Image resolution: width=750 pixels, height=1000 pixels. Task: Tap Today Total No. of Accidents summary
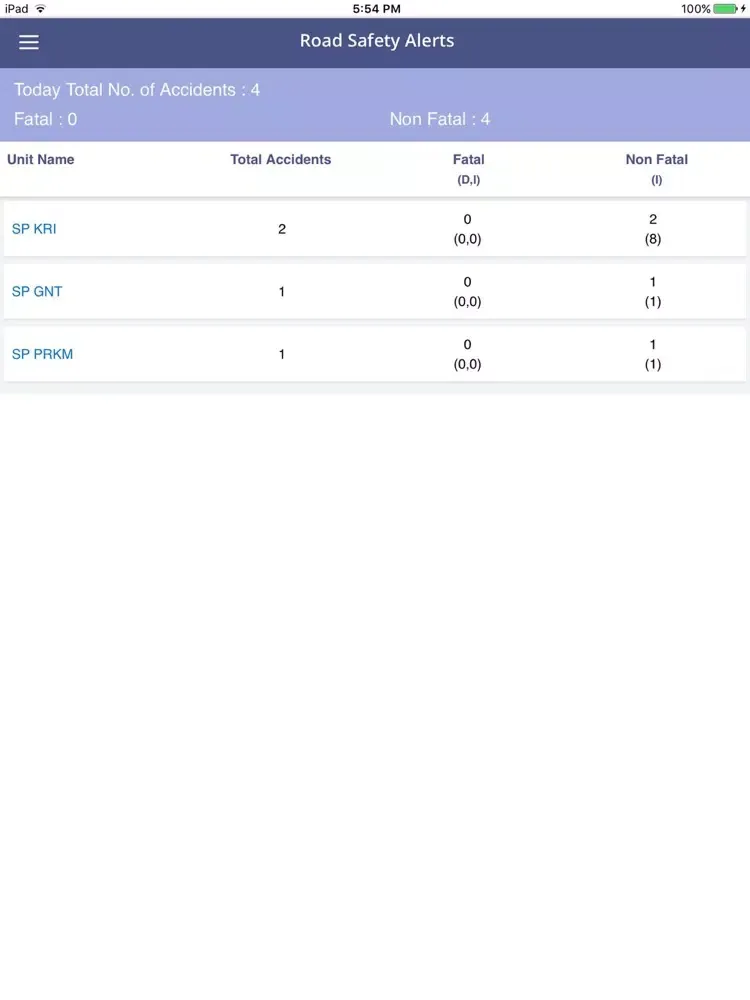(137, 90)
